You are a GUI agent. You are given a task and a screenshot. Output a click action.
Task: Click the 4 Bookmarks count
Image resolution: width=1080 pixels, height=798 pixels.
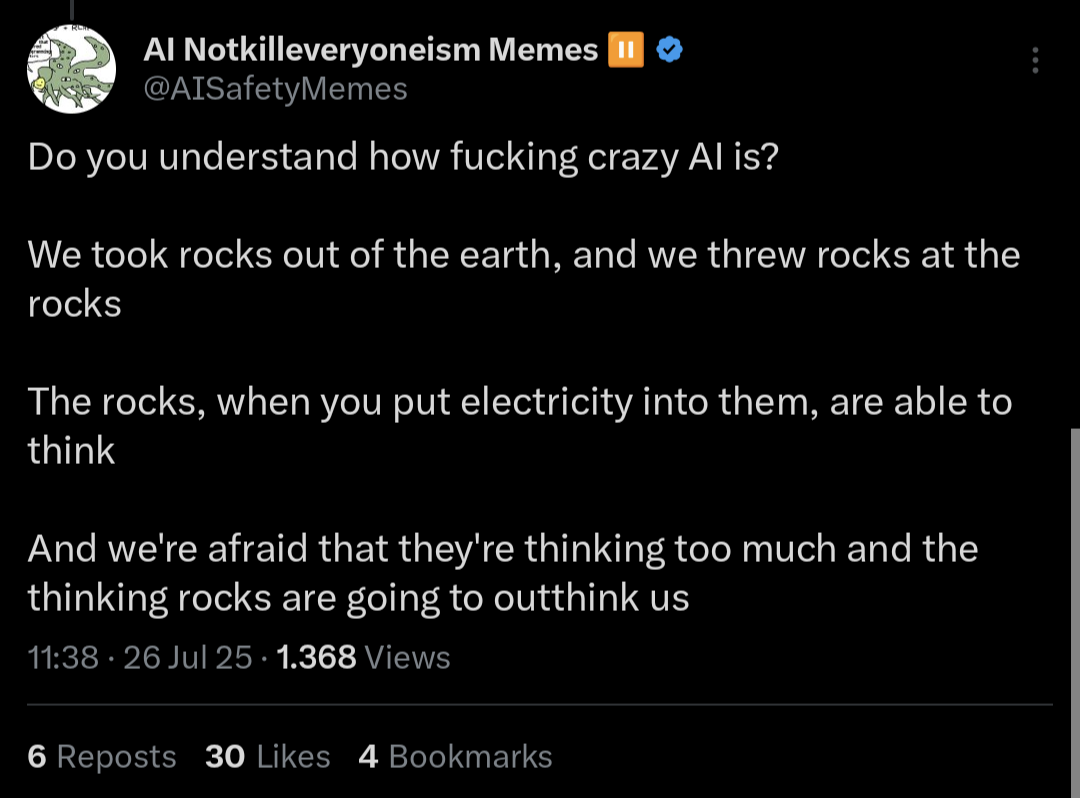455,757
